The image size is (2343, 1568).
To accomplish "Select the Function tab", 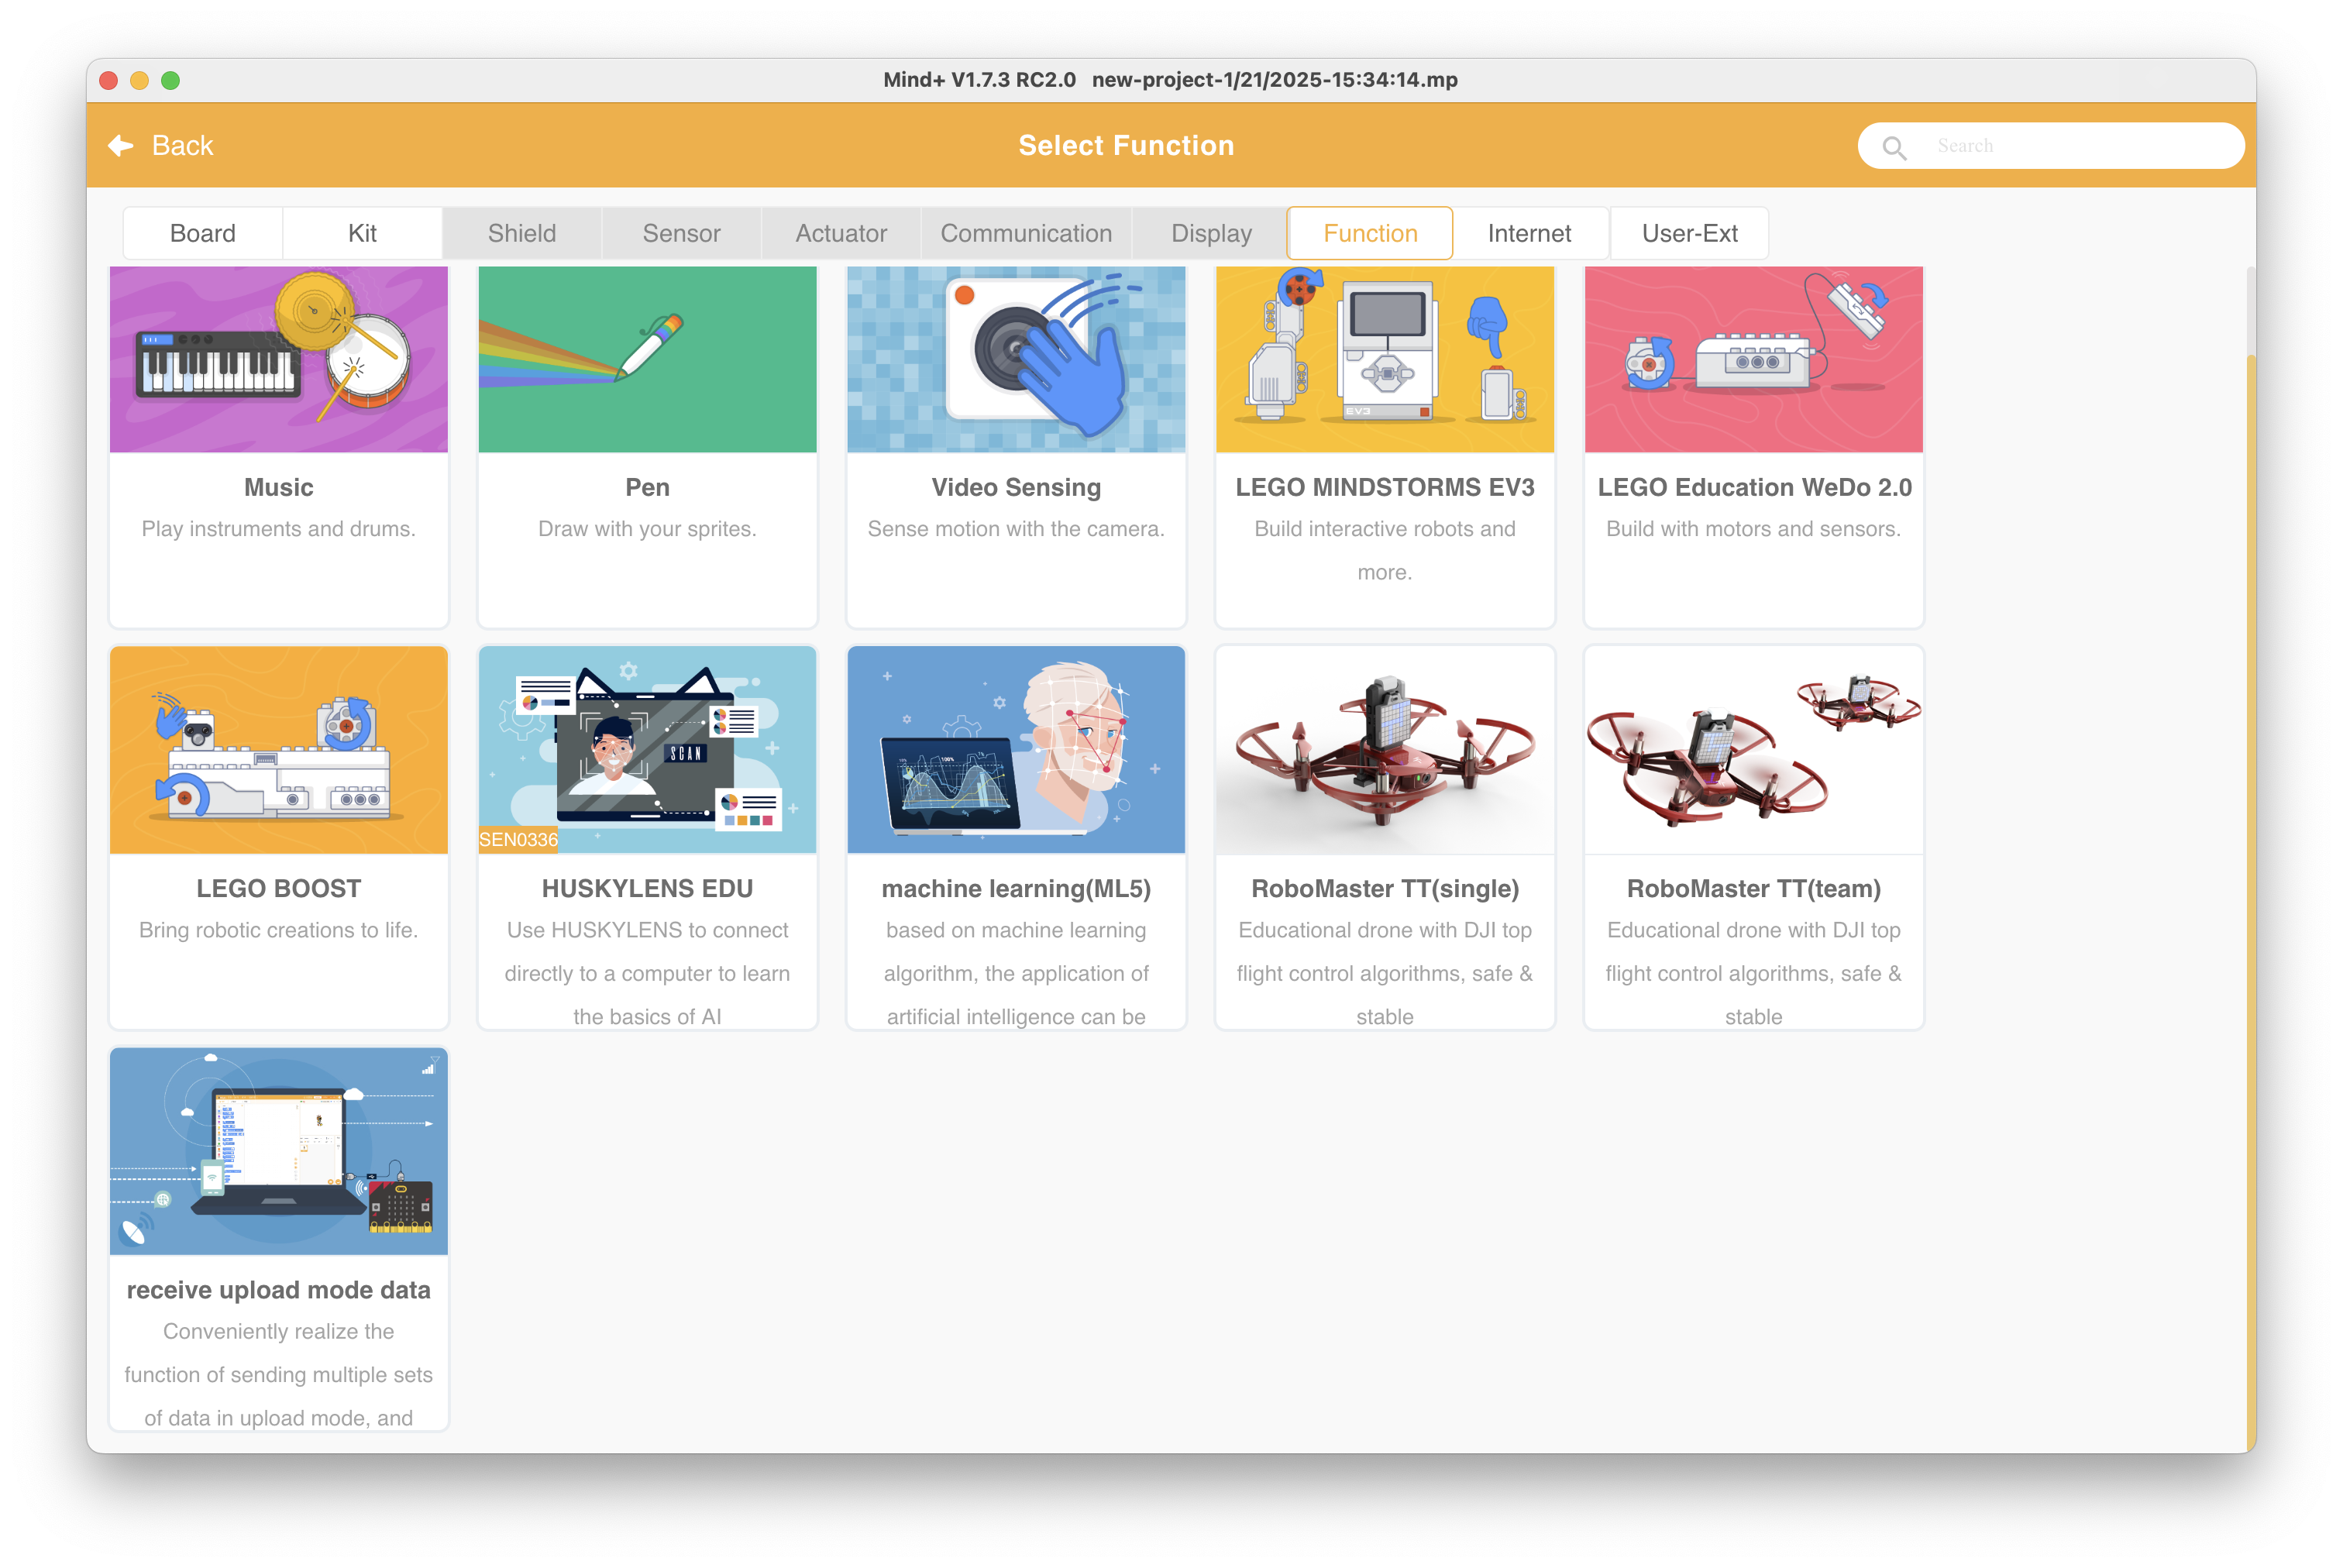I will tap(1370, 233).
